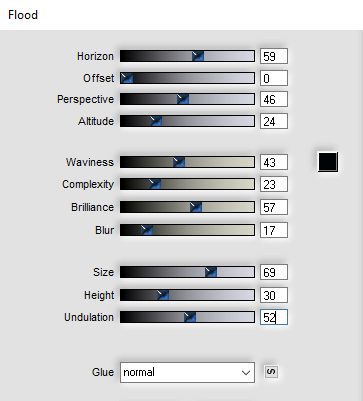Click the Brilliance slider thumb

coord(196,207)
